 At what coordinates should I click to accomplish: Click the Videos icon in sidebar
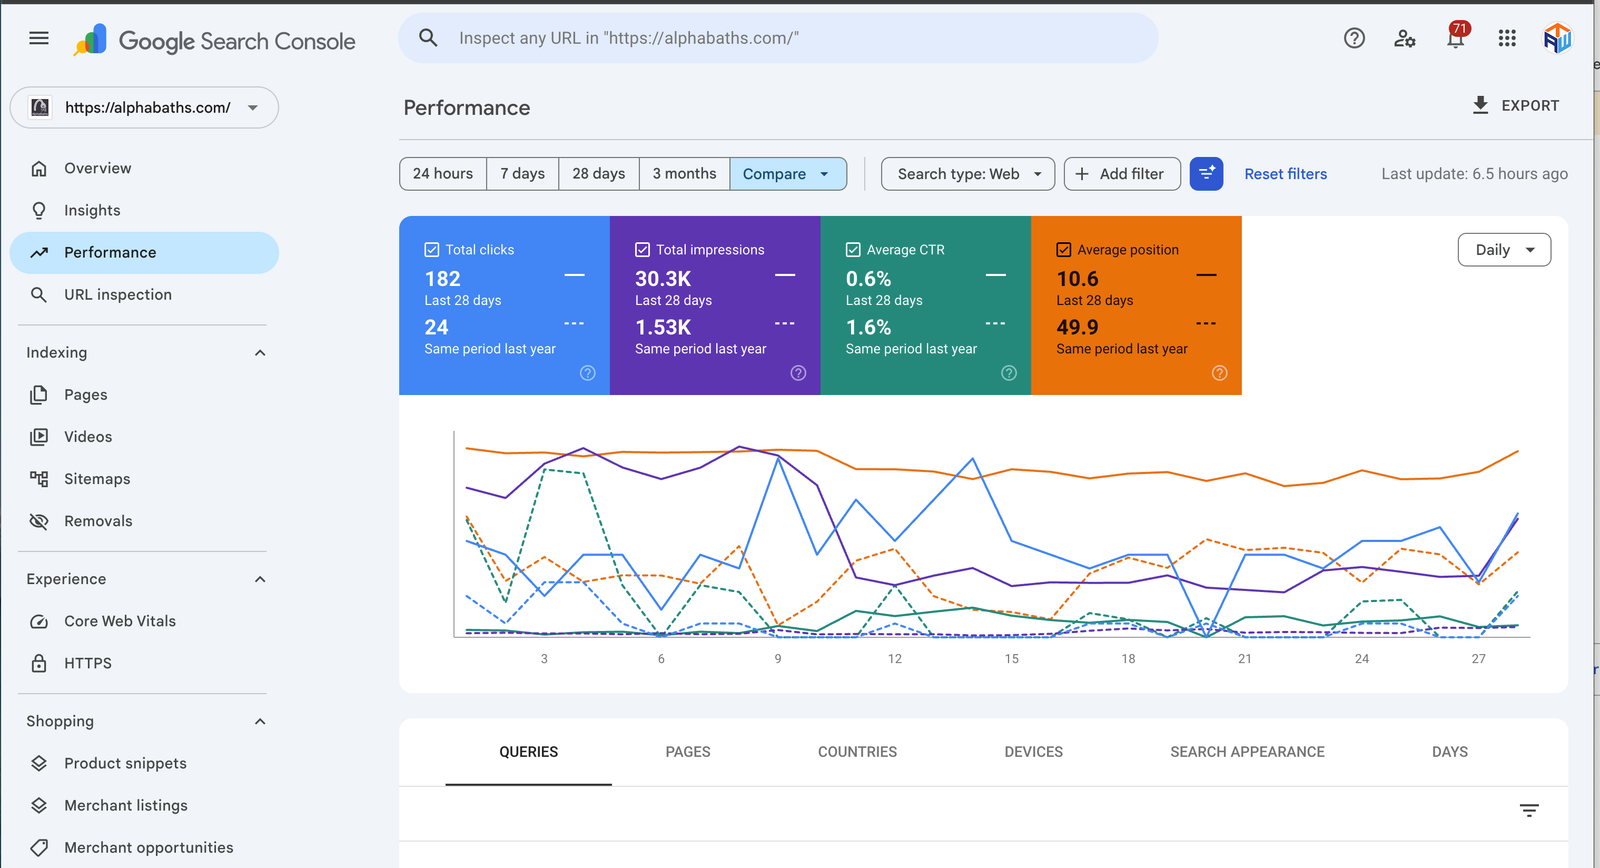click(39, 437)
